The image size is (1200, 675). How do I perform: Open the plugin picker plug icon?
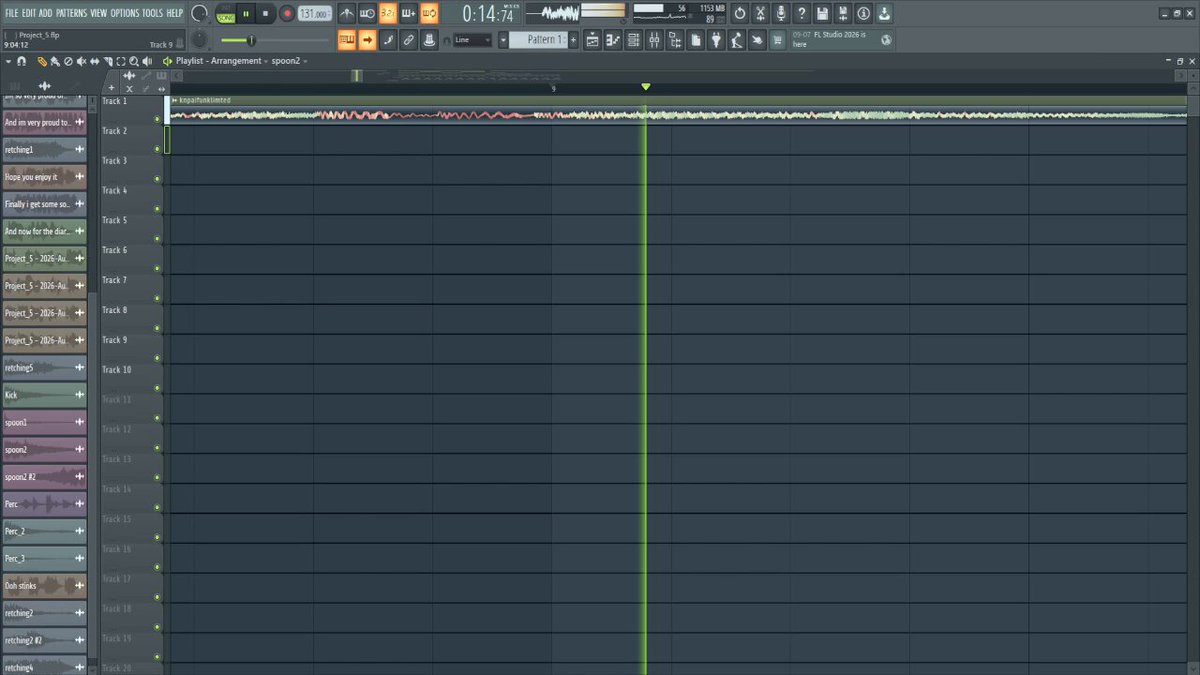716,40
